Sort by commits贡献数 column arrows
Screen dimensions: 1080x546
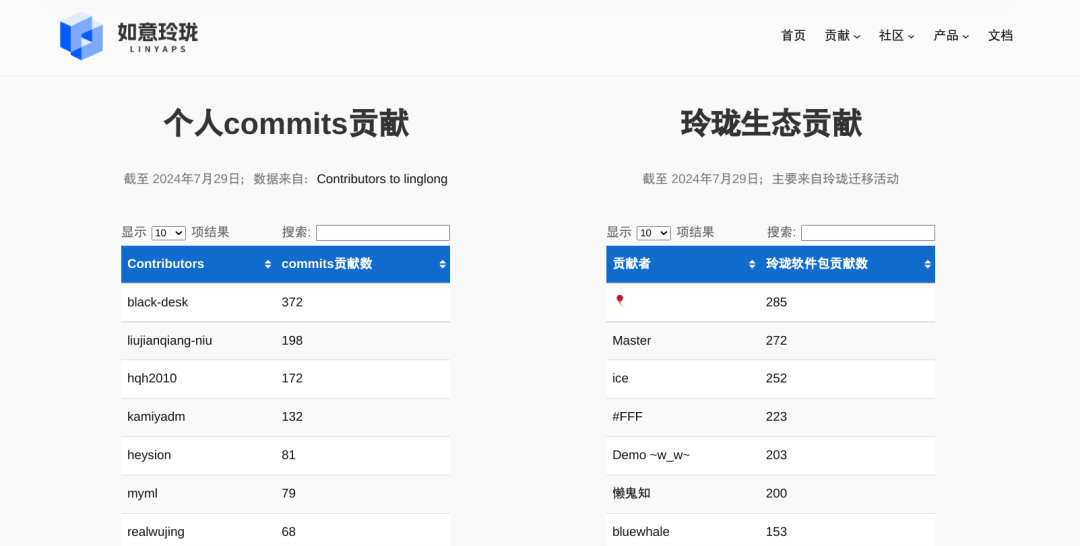tap(442, 264)
